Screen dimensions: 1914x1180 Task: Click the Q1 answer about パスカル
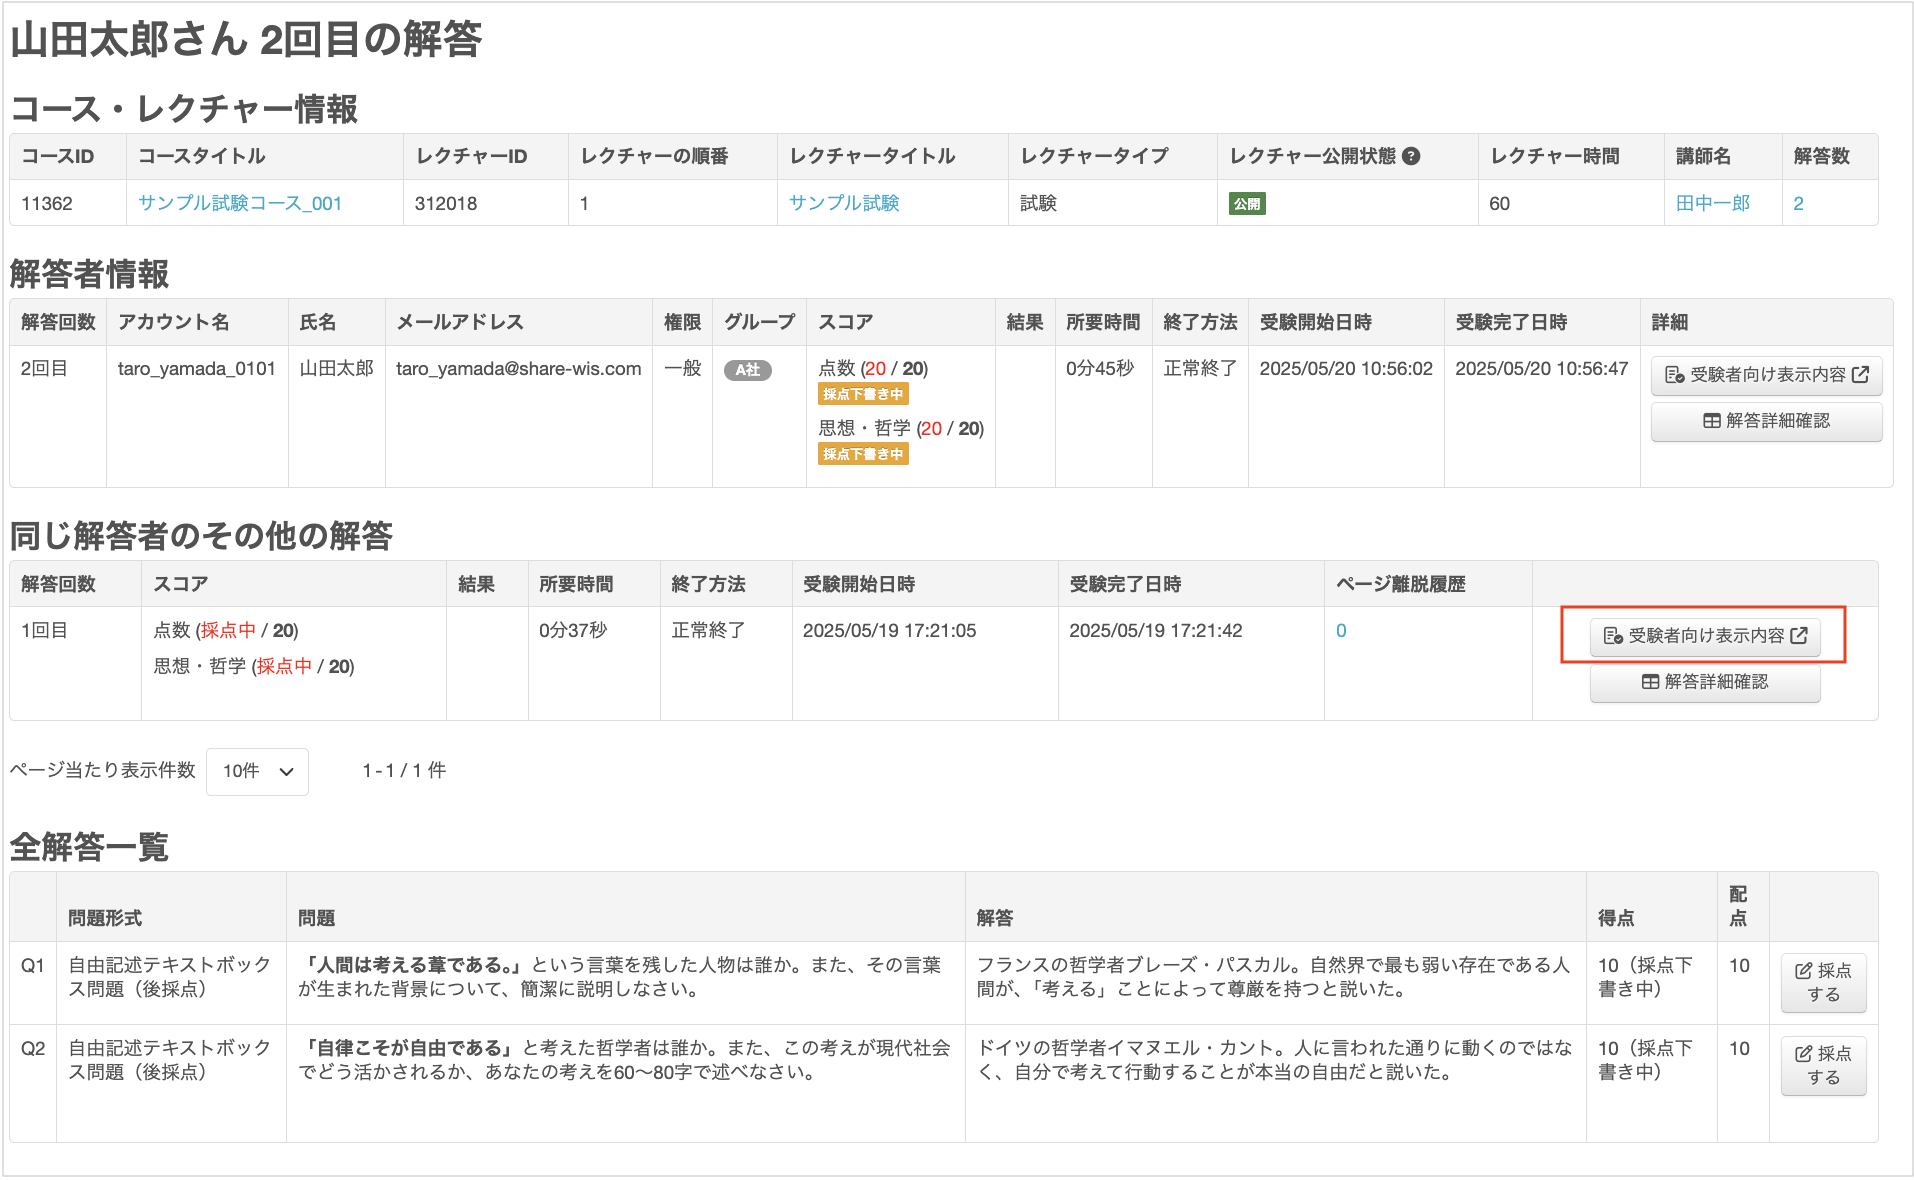pyautogui.click(x=1273, y=977)
